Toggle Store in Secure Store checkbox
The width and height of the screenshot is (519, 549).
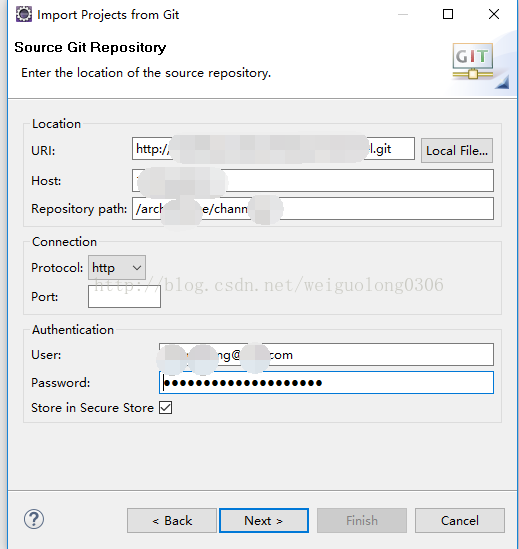tap(165, 408)
